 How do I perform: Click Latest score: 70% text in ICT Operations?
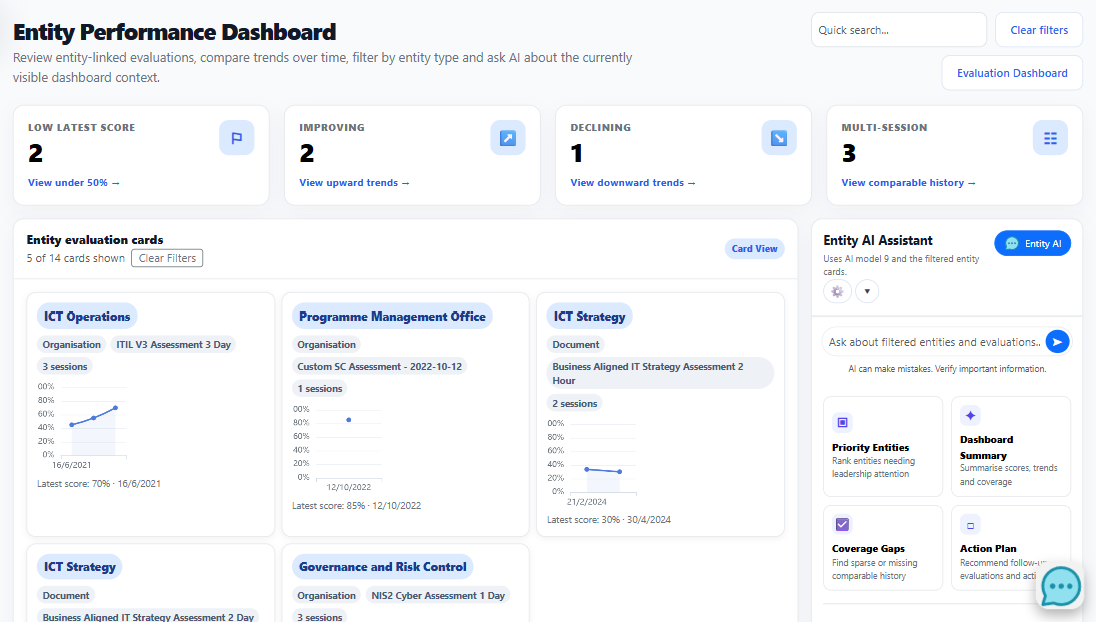(99, 484)
